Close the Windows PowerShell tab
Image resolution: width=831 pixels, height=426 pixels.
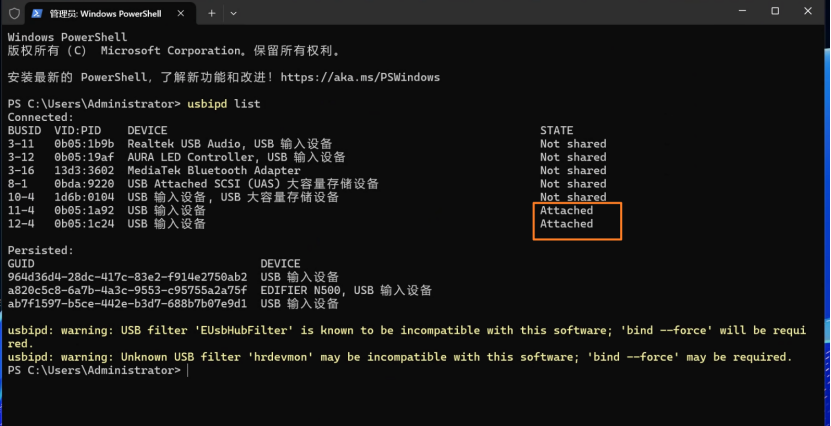tap(185, 13)
